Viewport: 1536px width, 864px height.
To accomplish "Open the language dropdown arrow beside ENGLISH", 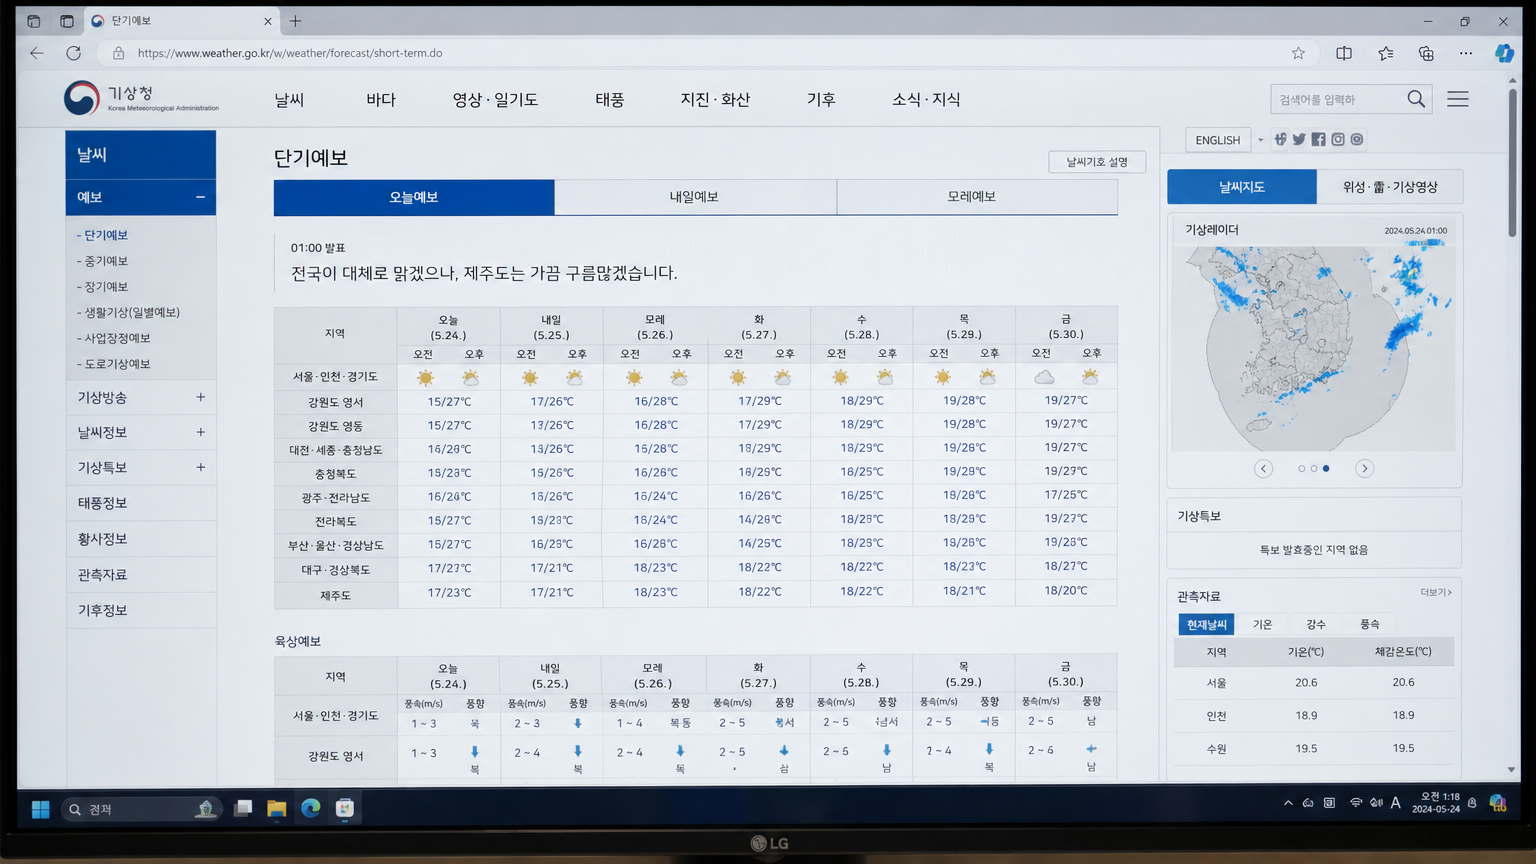I will pos(1260,140).
